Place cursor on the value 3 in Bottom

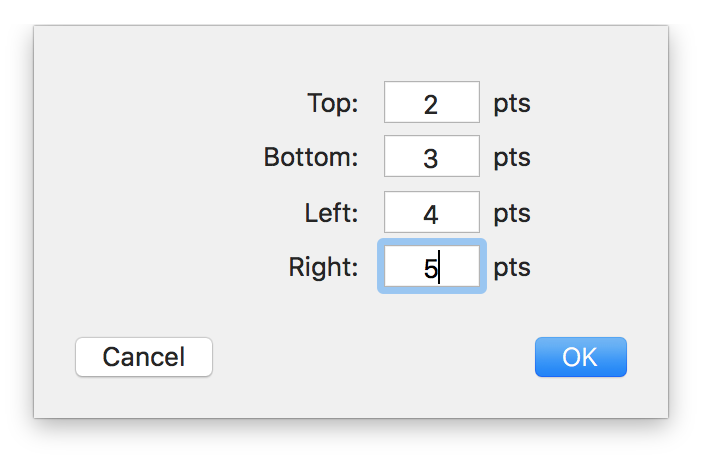(x=431, y=158)
